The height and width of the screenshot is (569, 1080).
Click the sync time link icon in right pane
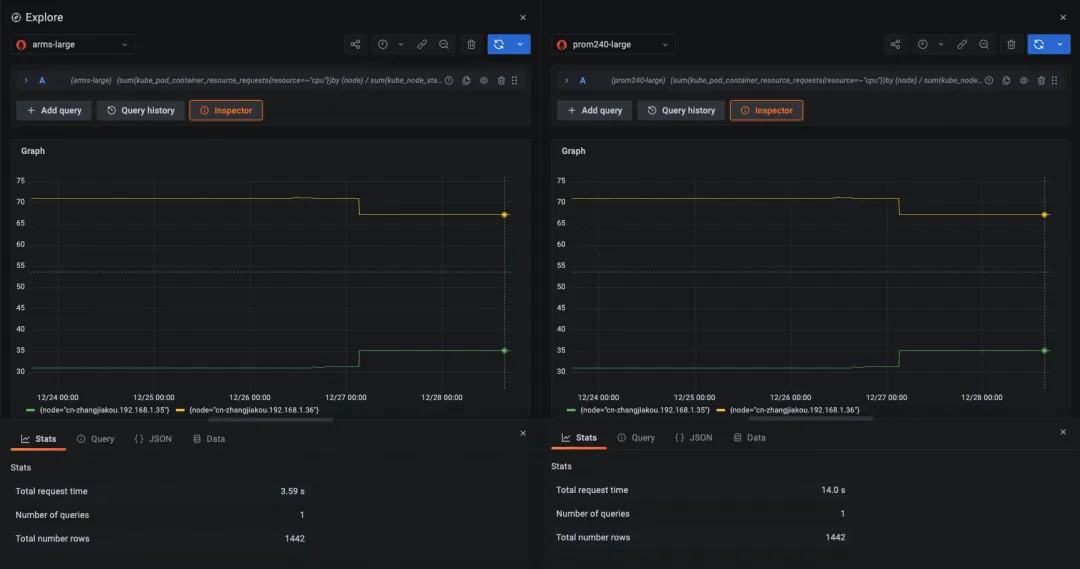[962, 45]
